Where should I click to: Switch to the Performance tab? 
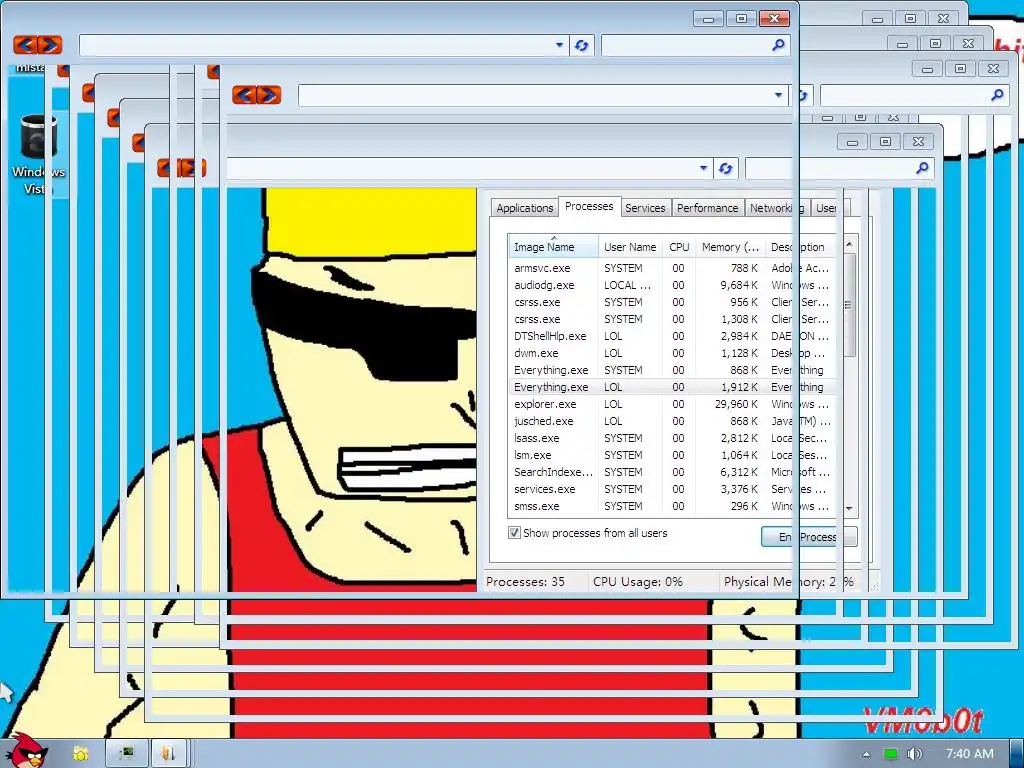pyautogui.click(x=707, y=208)
